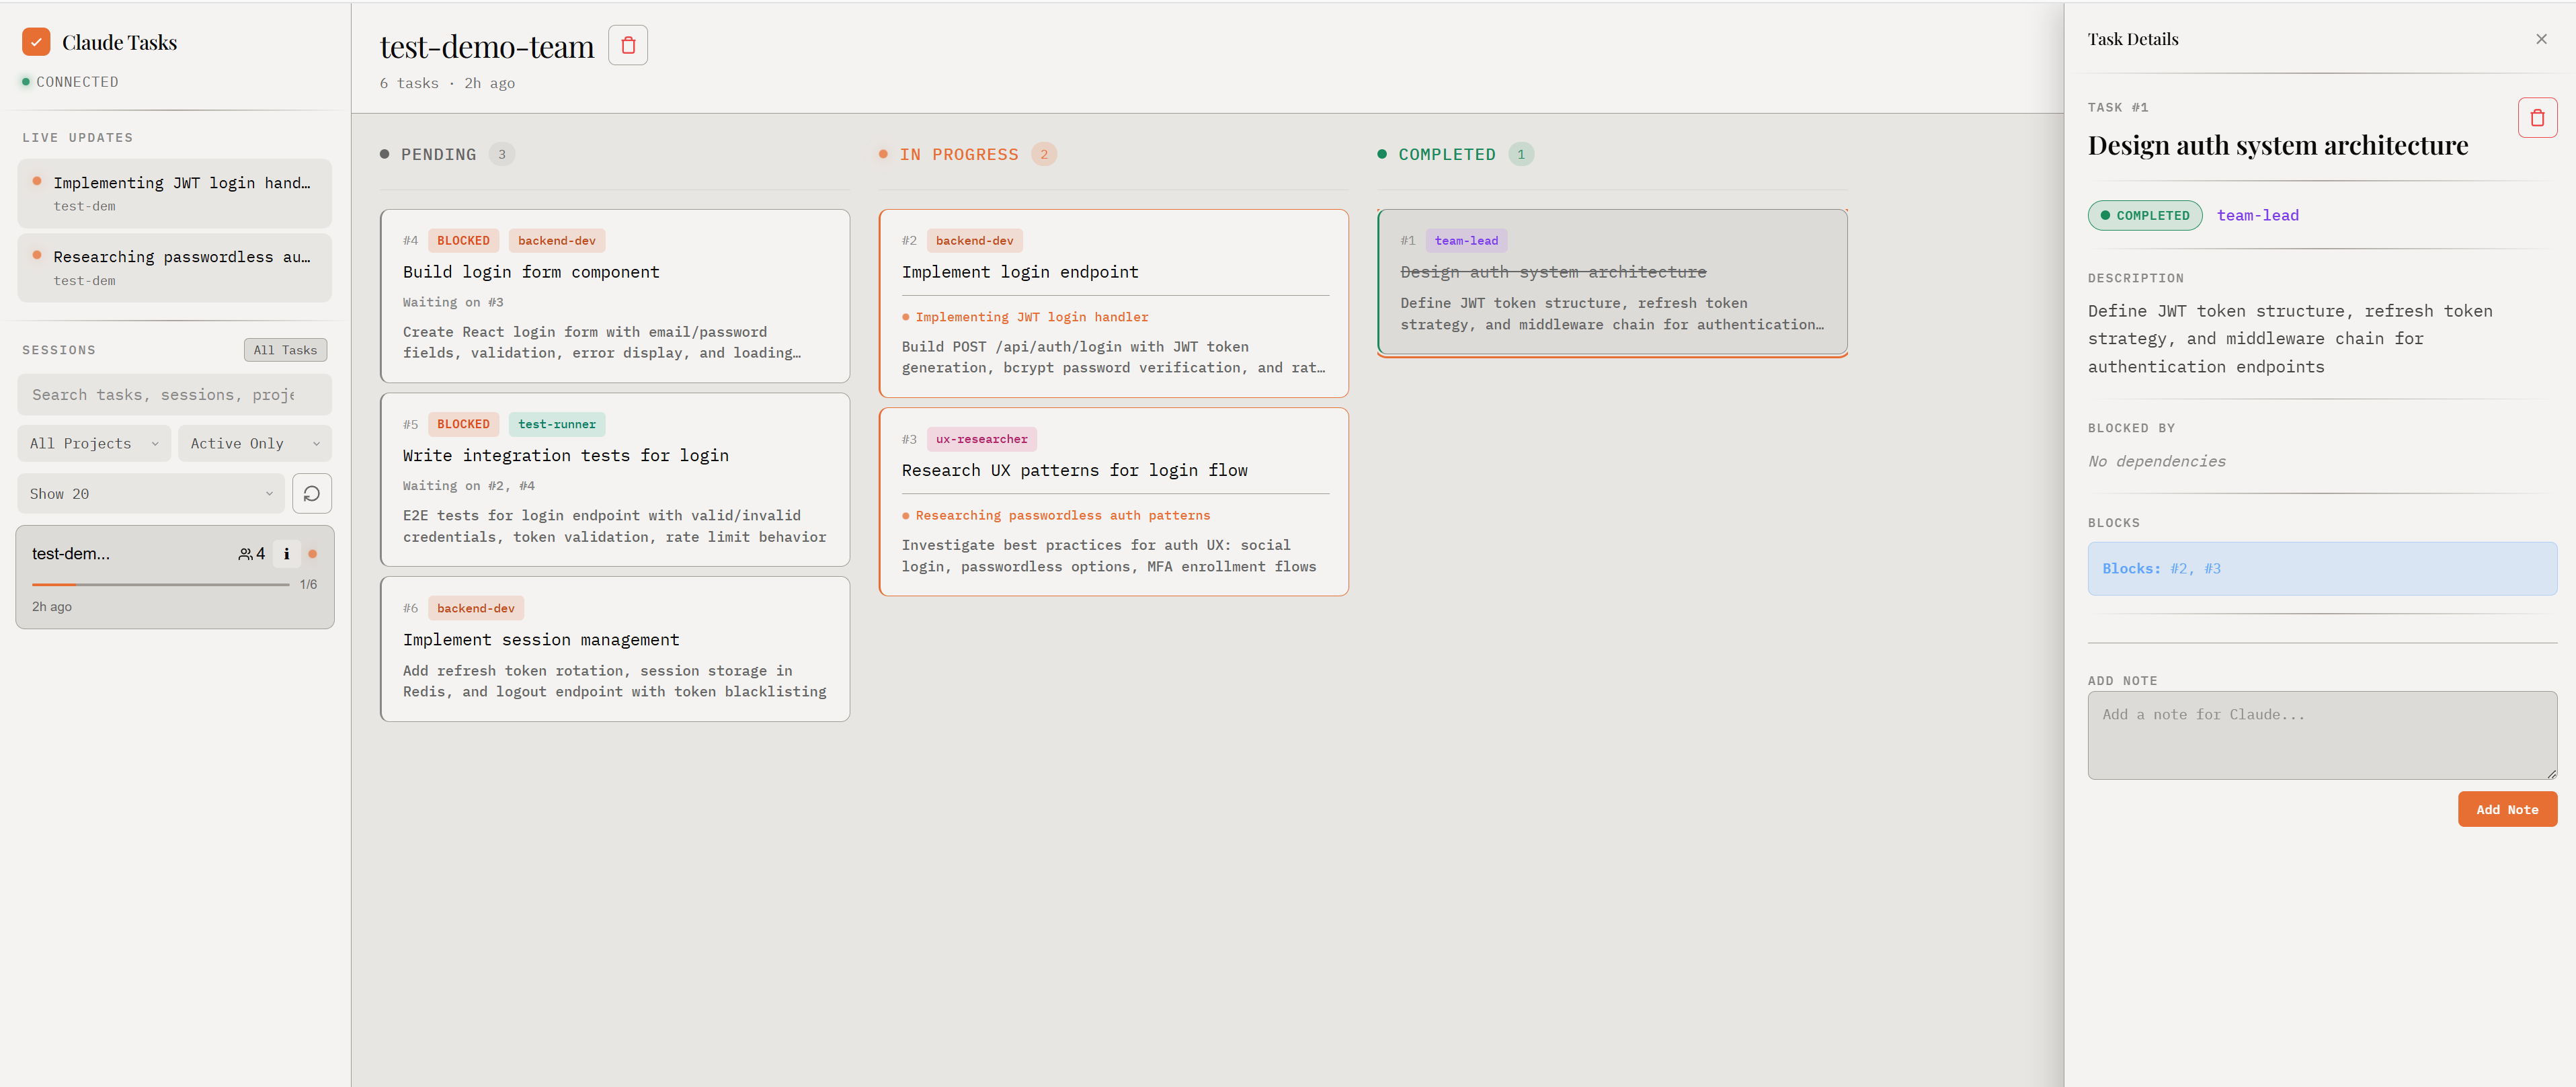Click the refresh icon in the Sessions sidebar
The height and width of the screenshot is (1087, 2576).
[312, 493]
